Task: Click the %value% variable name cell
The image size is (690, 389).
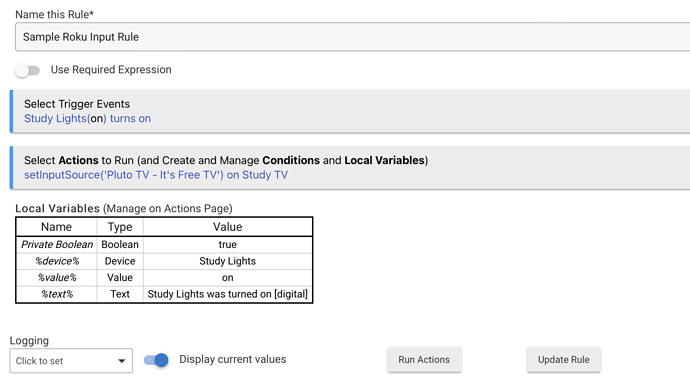Action: pyautogui.click(x=57, y=278)
